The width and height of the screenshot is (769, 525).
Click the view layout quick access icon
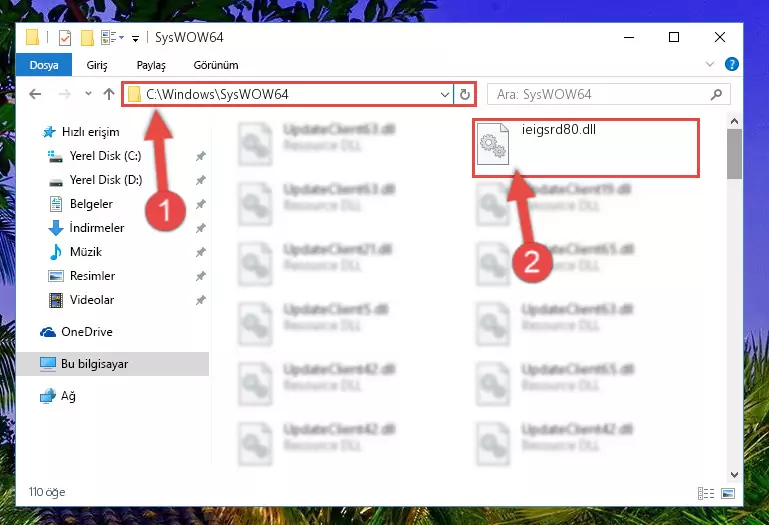tap(109, 37)
